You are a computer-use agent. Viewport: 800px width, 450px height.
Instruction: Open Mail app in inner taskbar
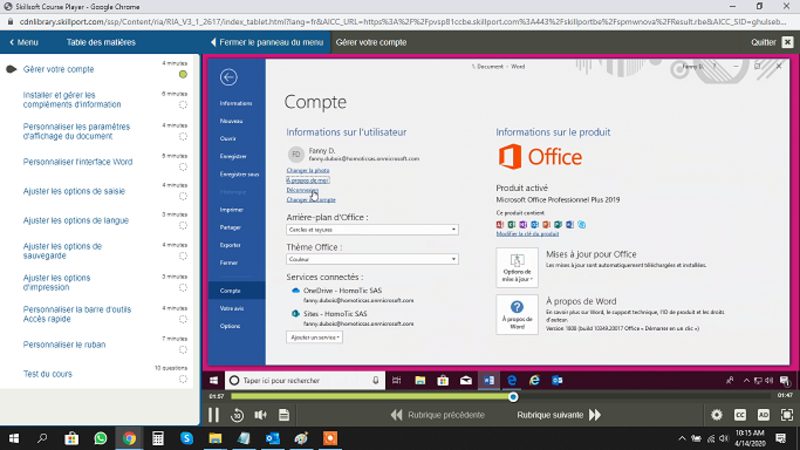[x=466, y=380]
